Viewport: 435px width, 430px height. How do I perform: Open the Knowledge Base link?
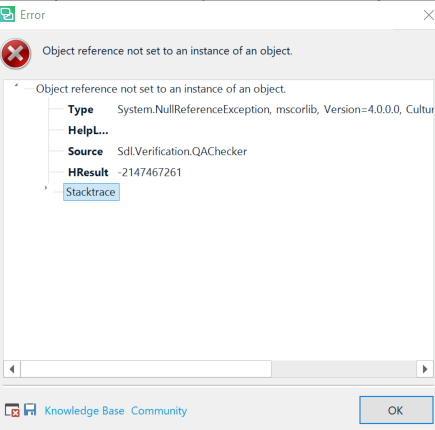[x=84, y=411]
